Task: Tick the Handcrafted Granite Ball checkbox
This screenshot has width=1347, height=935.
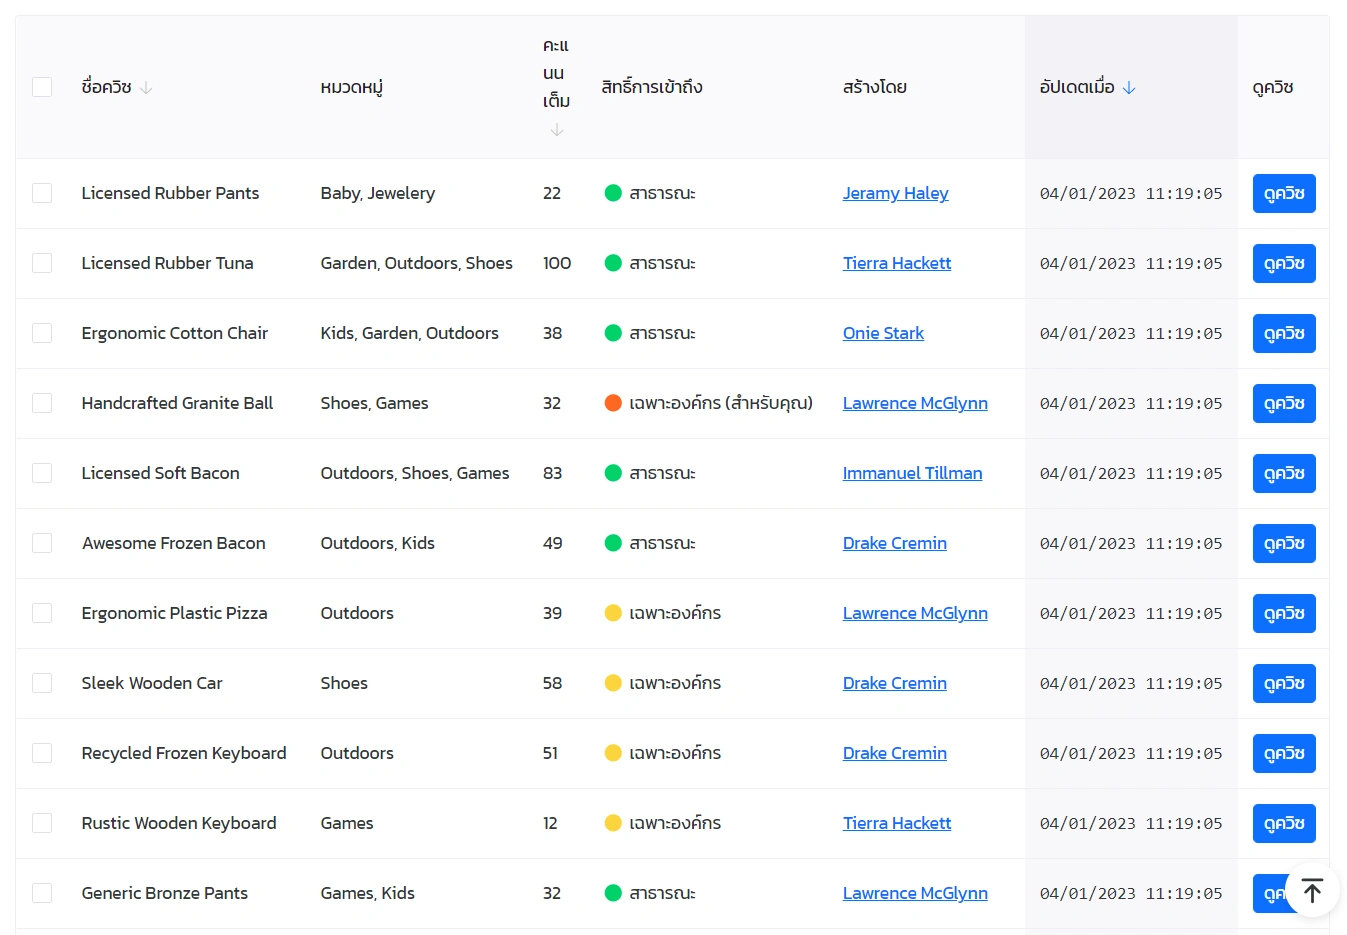Action: pyautogui.click(x=42, y=403)
